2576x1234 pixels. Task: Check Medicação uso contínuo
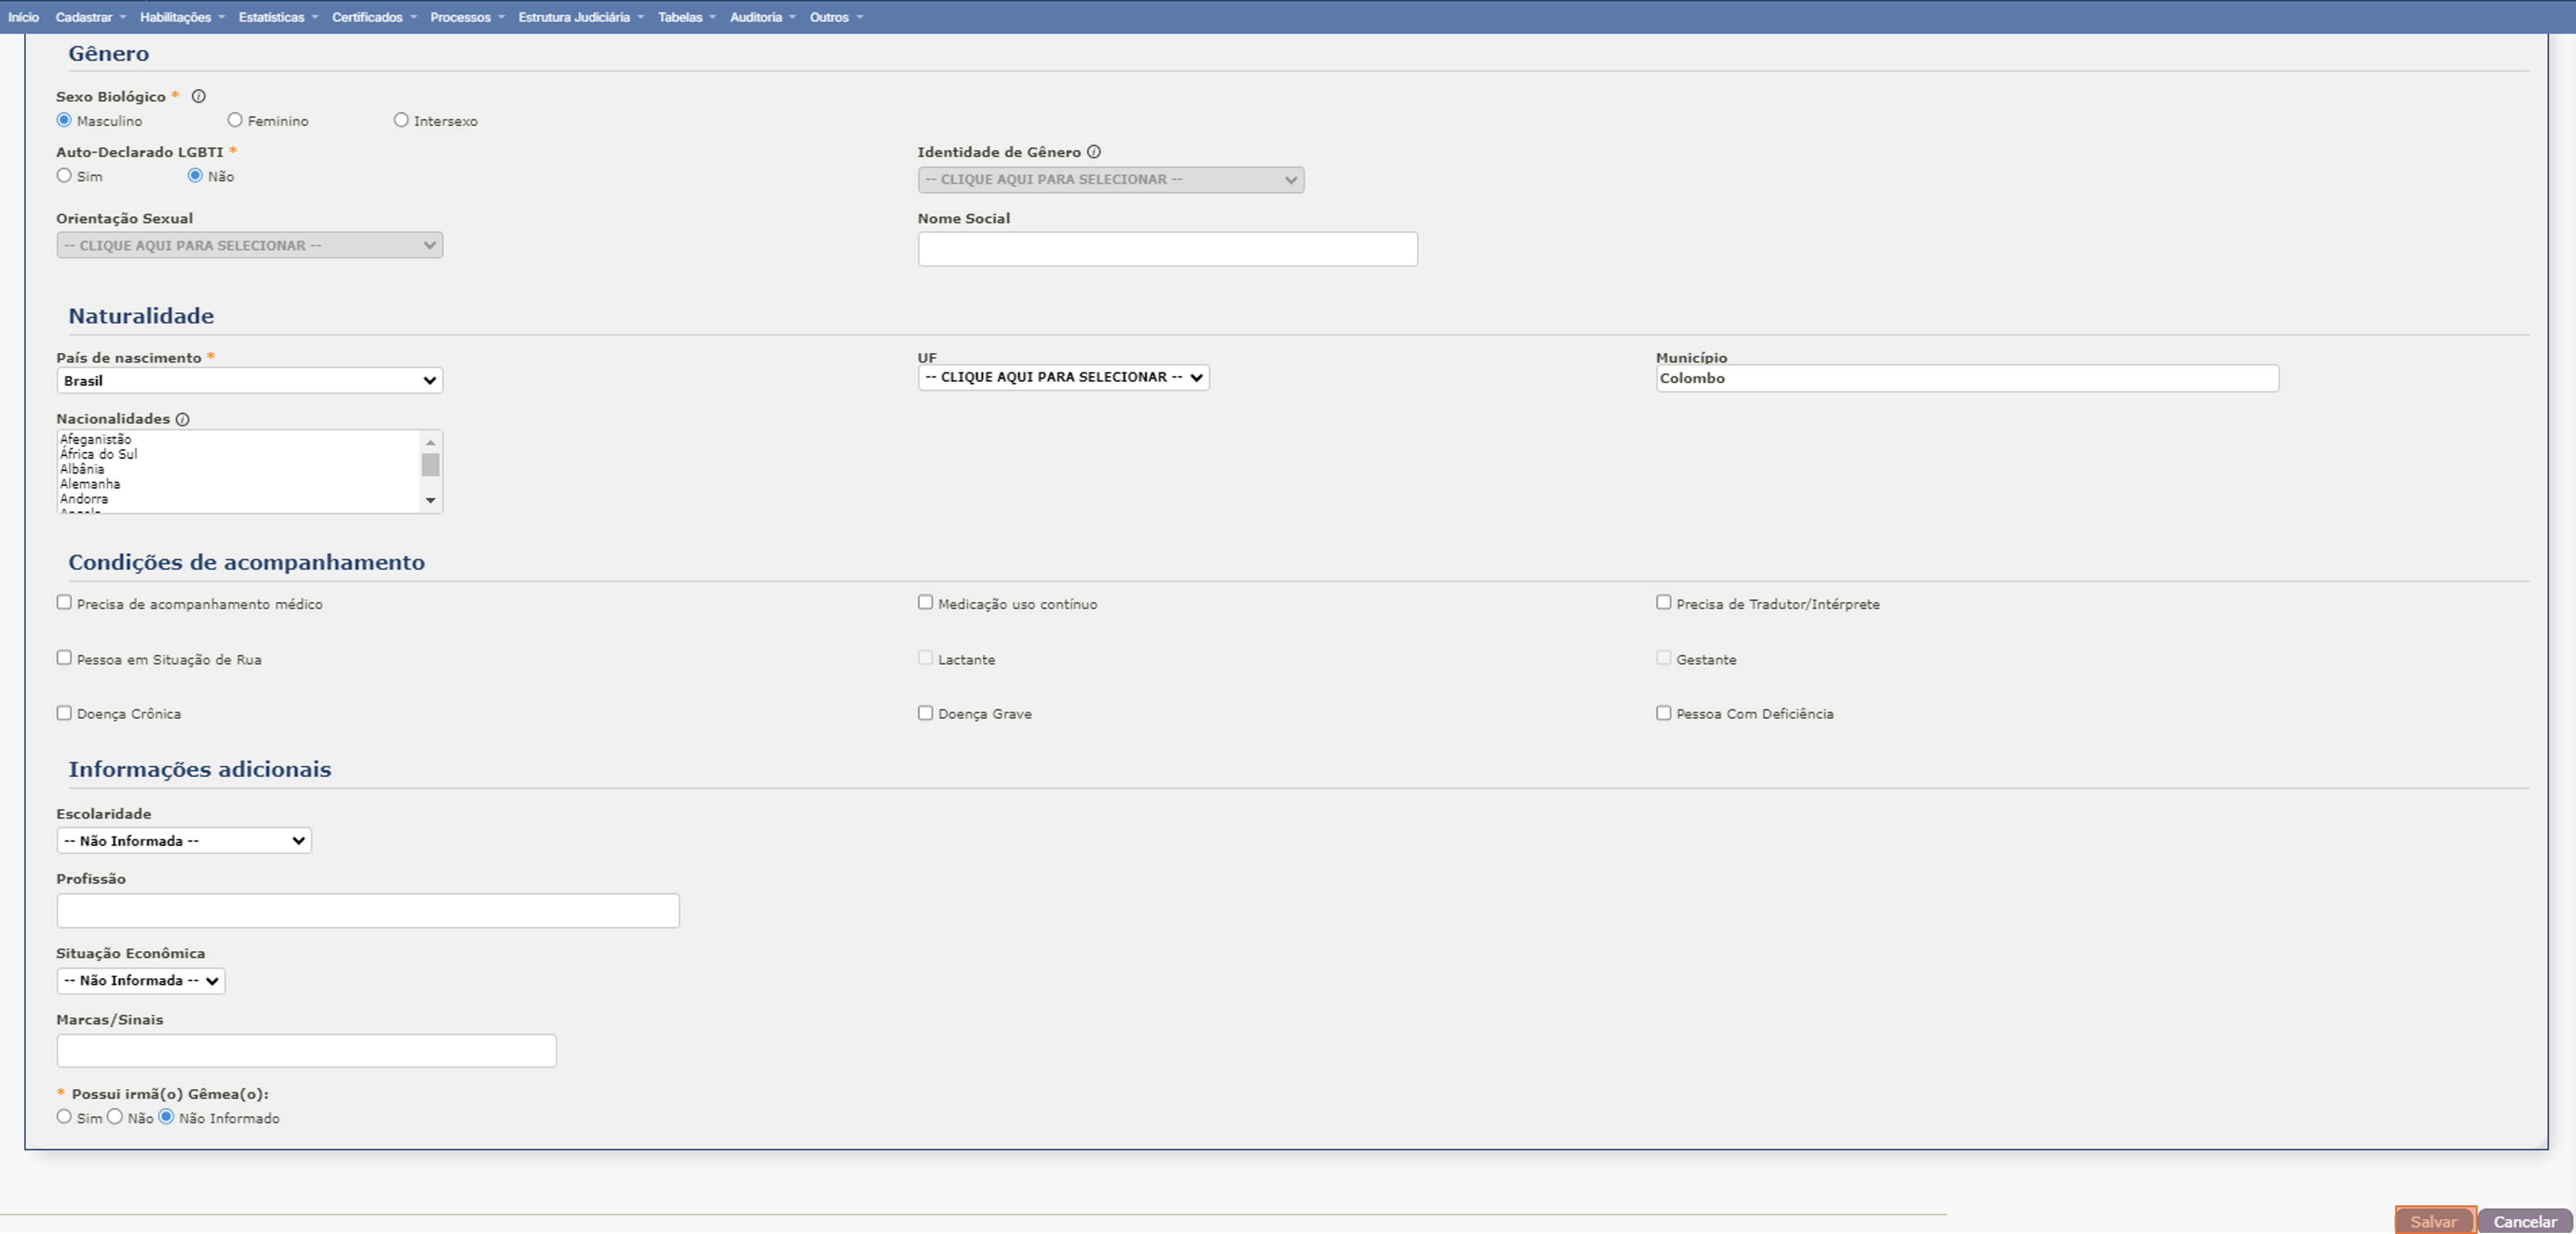pyautogui.click(x=925, y=602)
